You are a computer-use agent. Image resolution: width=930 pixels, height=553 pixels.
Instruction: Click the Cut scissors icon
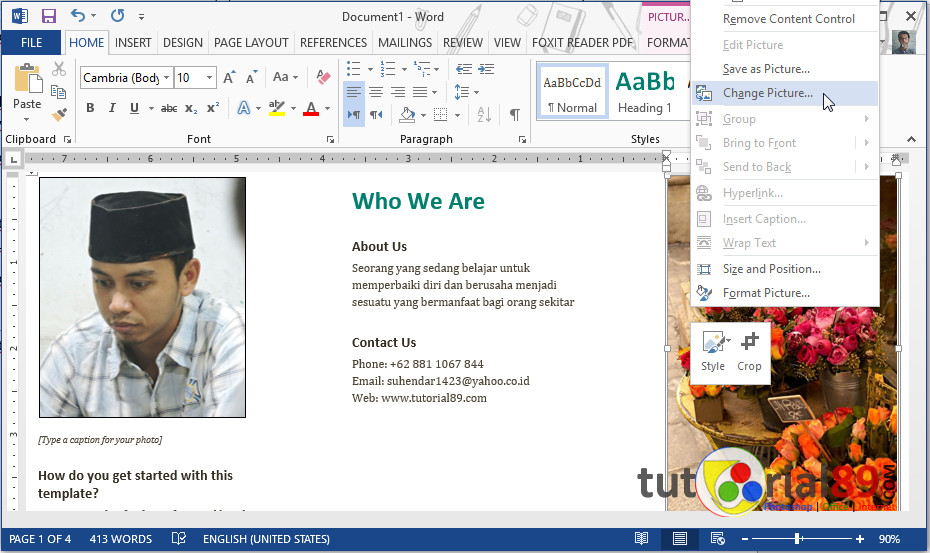coord(58,69)
